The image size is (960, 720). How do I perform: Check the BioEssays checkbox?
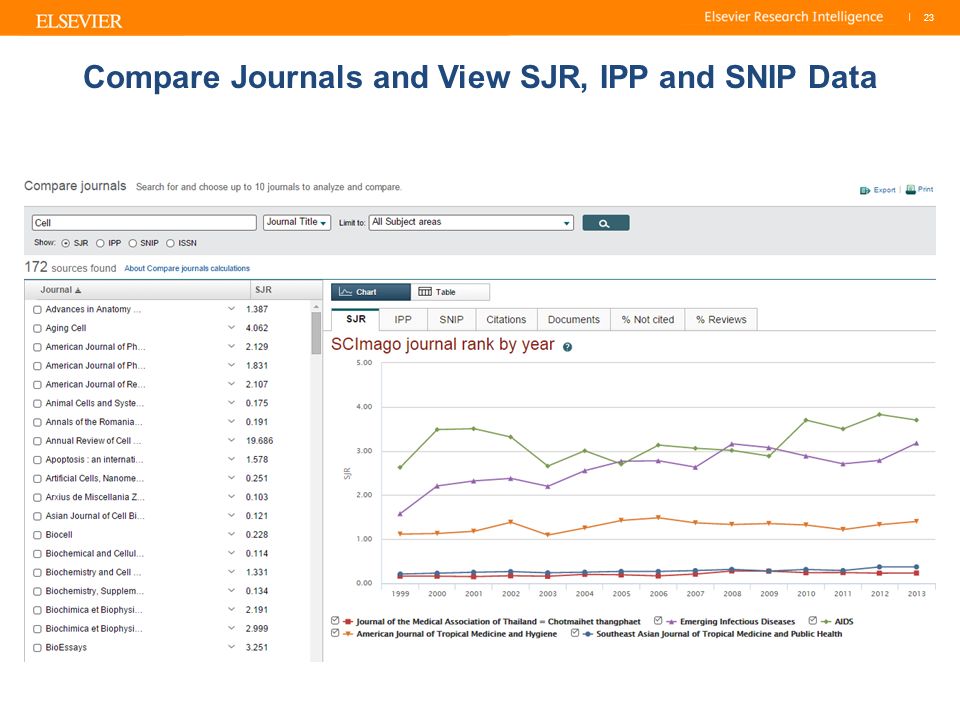tap(37, 648)
